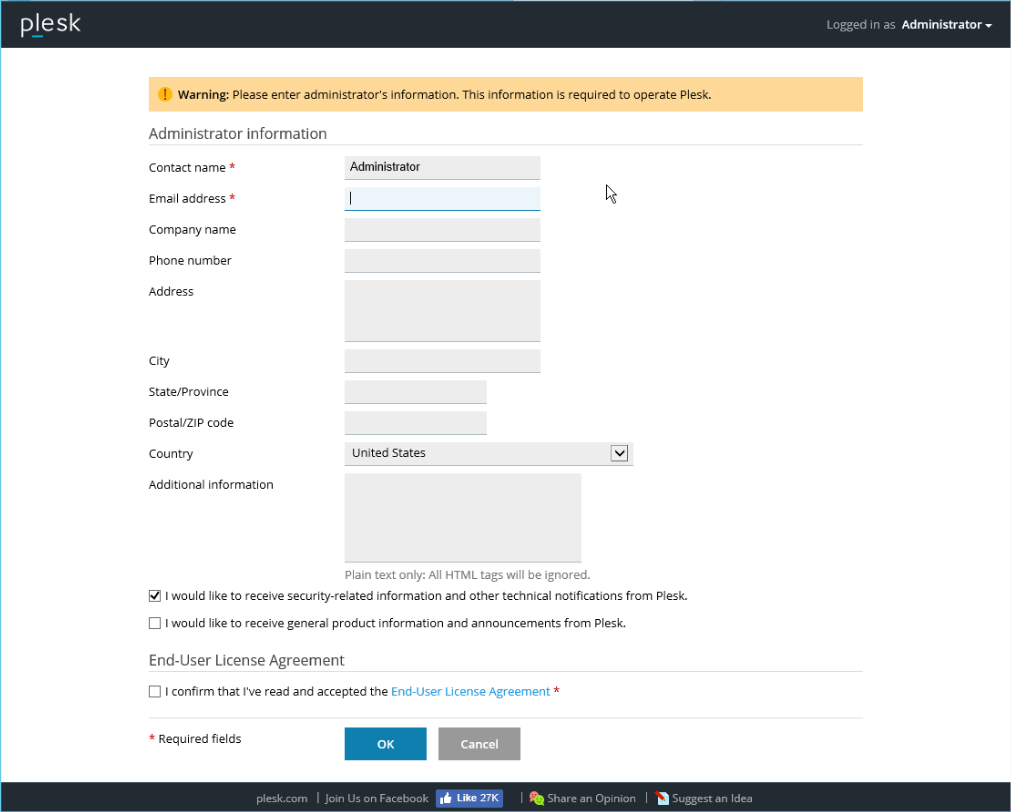Click into the Email address field
The image size is (1011, 812).
pos(442,199)
